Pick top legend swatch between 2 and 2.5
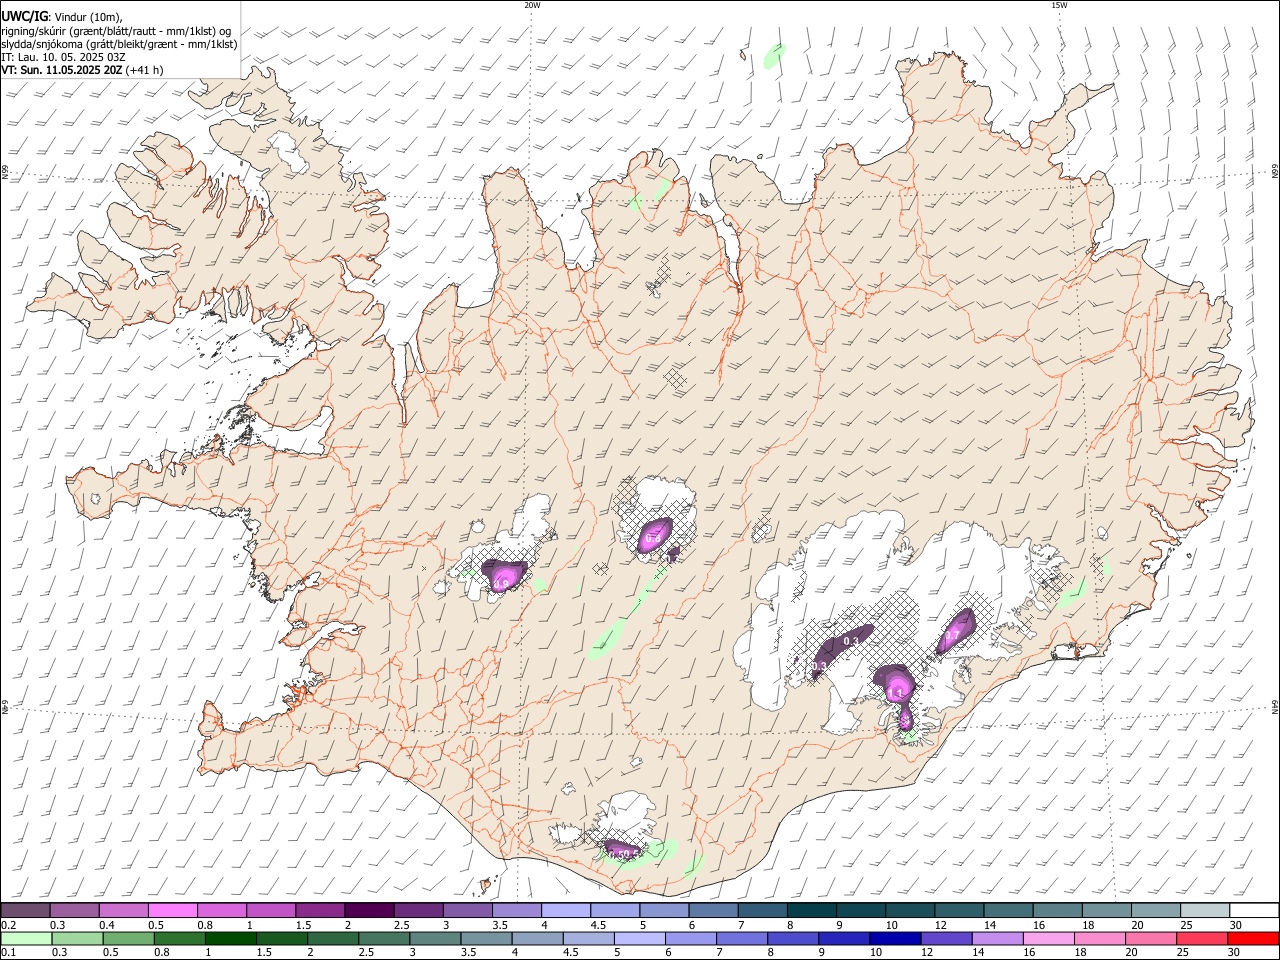The width and height of the screenshot is (1280, 960). pyautogui.click(x=369, y=910)
